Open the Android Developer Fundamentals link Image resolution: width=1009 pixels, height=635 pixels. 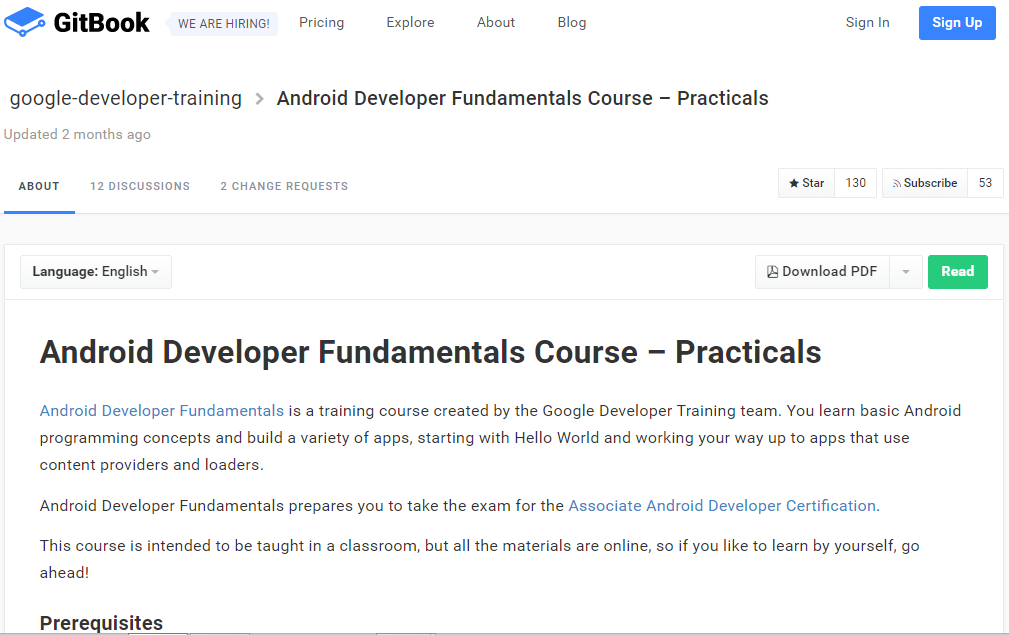pyautogui.click(x=161, y=410)
